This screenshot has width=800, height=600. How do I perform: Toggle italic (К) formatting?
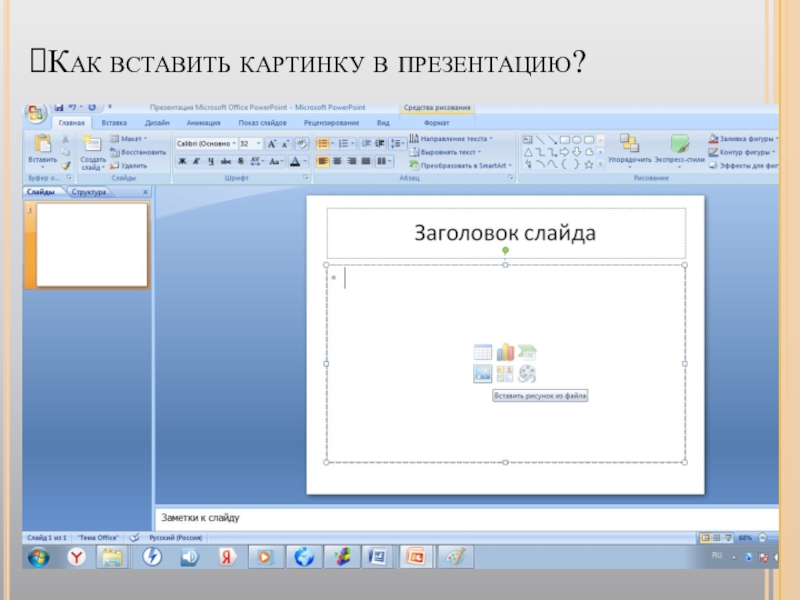pos(197,161)
